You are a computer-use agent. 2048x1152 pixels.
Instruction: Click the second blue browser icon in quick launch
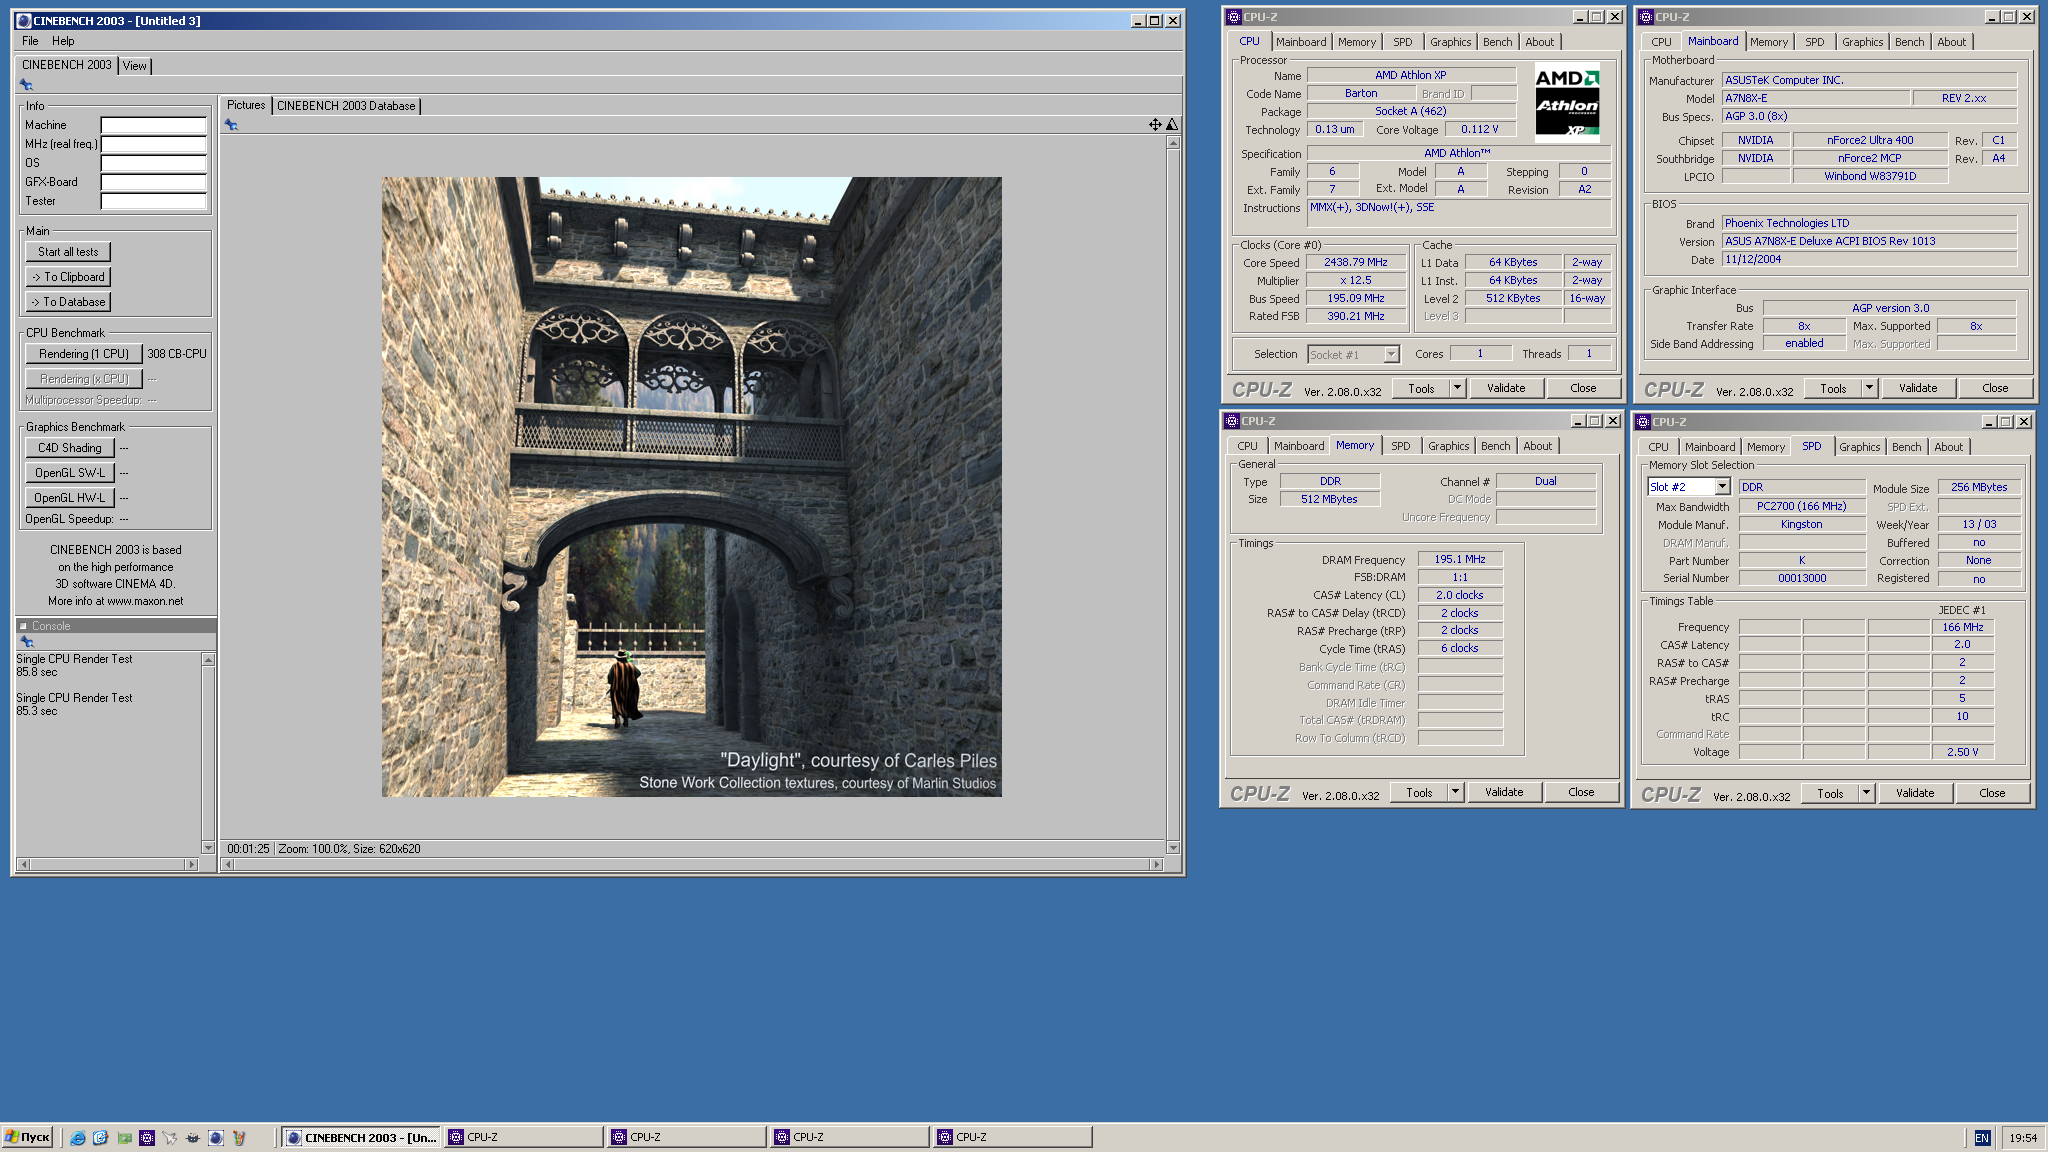100,1137
